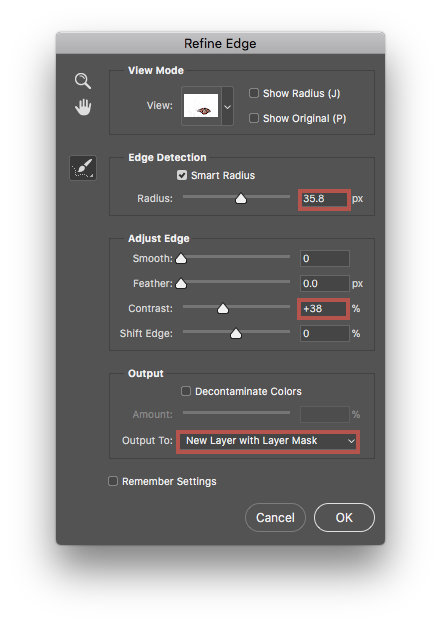Enable the Show Original (P) checkbox
The image size is (441, 625).
[254, 118]
